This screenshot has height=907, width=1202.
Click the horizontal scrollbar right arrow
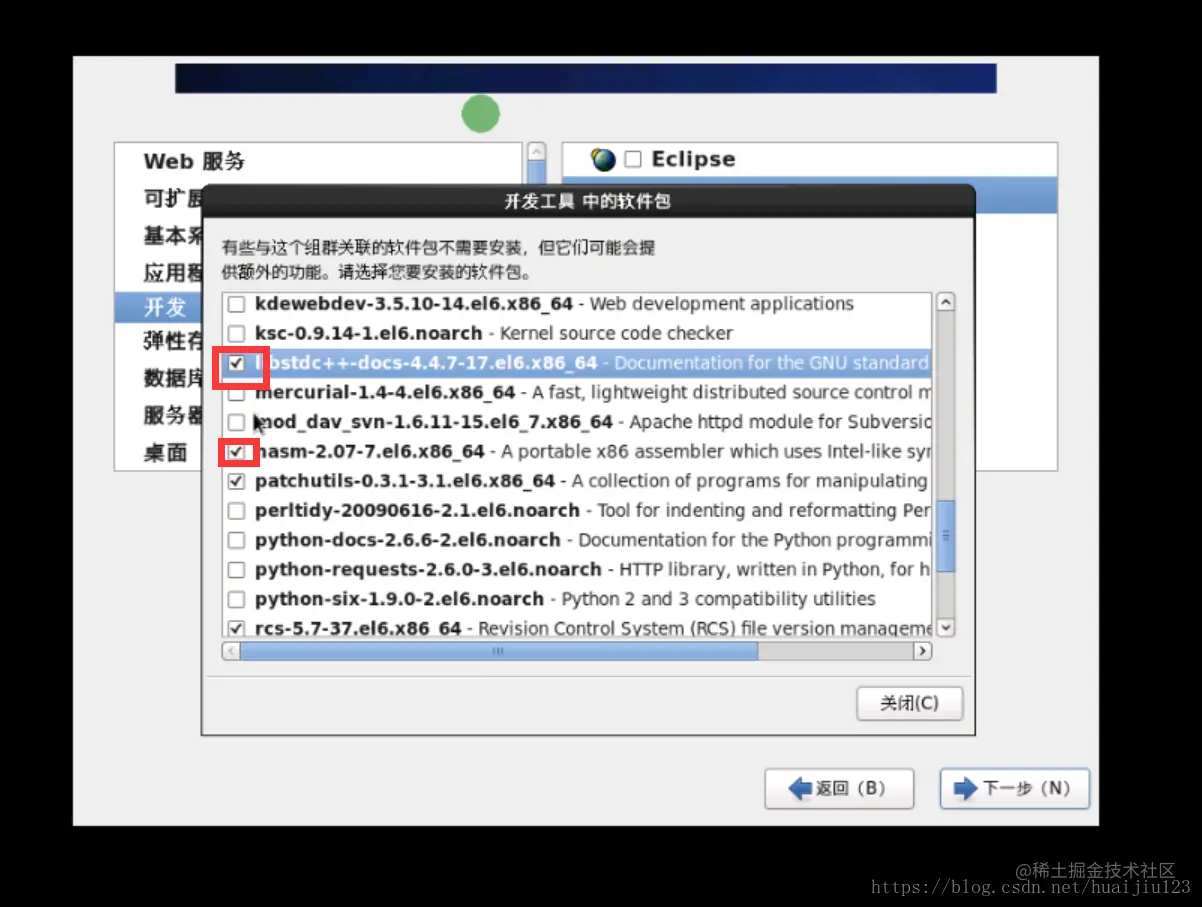point(922,651)
